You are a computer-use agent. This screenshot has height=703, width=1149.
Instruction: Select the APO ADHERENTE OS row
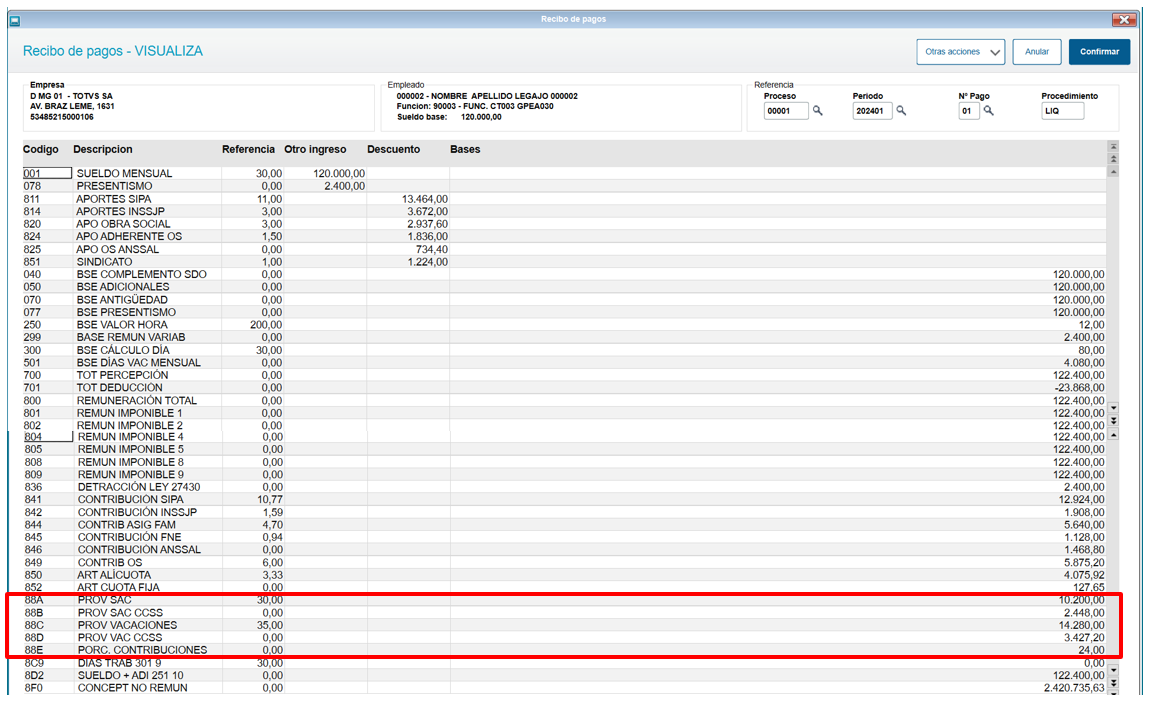click(x=564, y=237)
